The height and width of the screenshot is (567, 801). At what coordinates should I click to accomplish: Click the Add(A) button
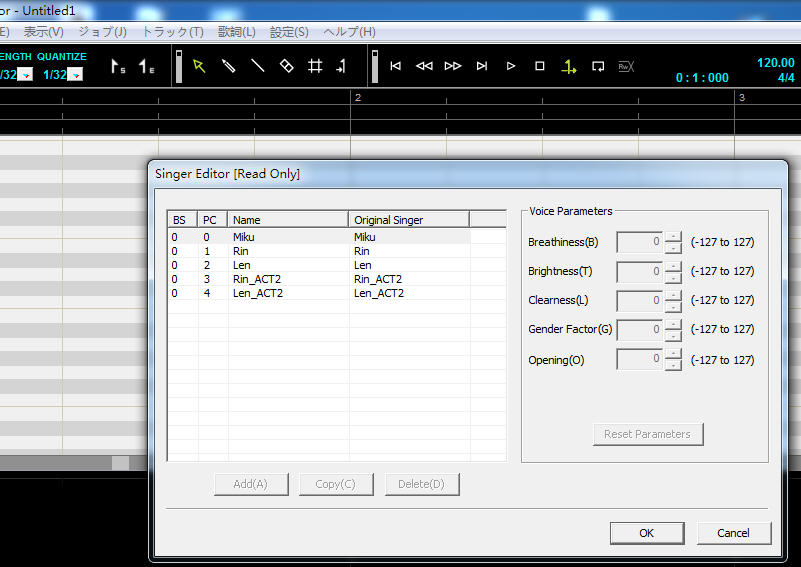pyautogui.click(x=251, y=484)
